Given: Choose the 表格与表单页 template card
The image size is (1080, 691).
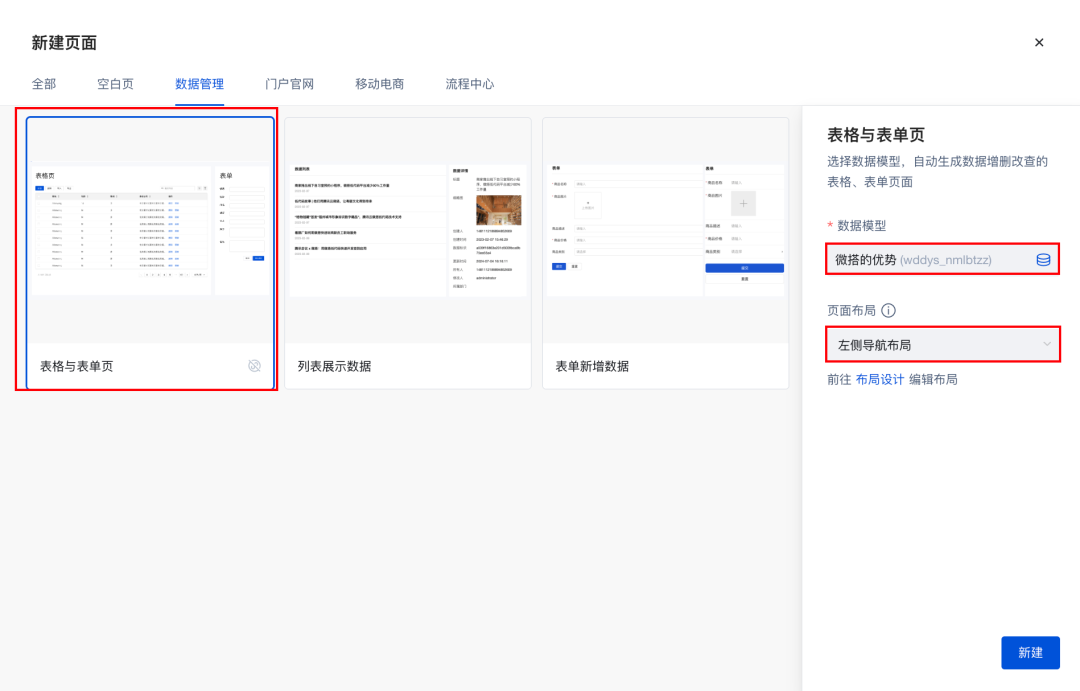Looking at the screenshot, I should click(150, 252).
